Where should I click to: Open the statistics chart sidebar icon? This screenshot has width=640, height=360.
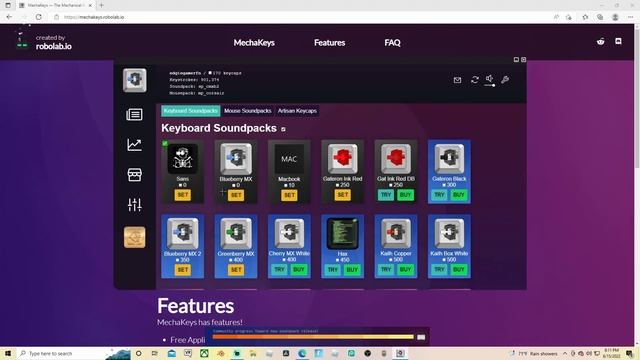pyautogui.click(x=134, y=144)
